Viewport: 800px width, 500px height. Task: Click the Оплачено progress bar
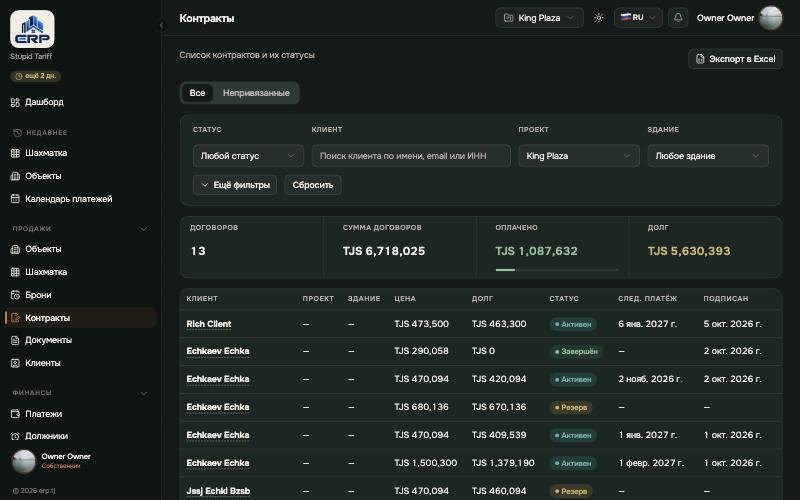(557, 270)
